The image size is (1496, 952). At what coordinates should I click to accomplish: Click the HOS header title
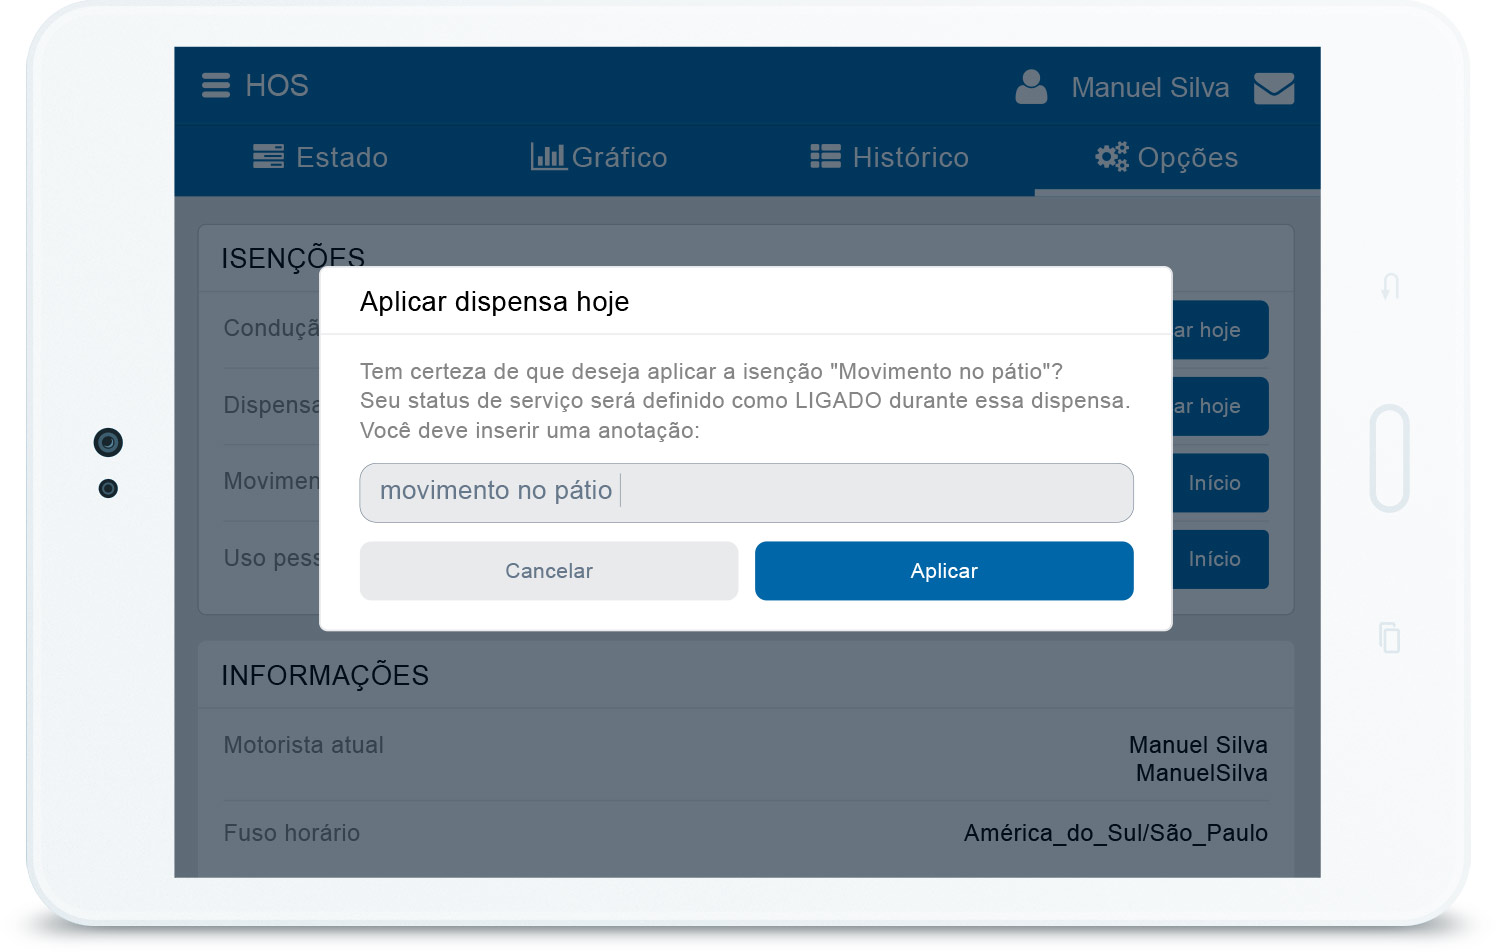click(277, 86)
